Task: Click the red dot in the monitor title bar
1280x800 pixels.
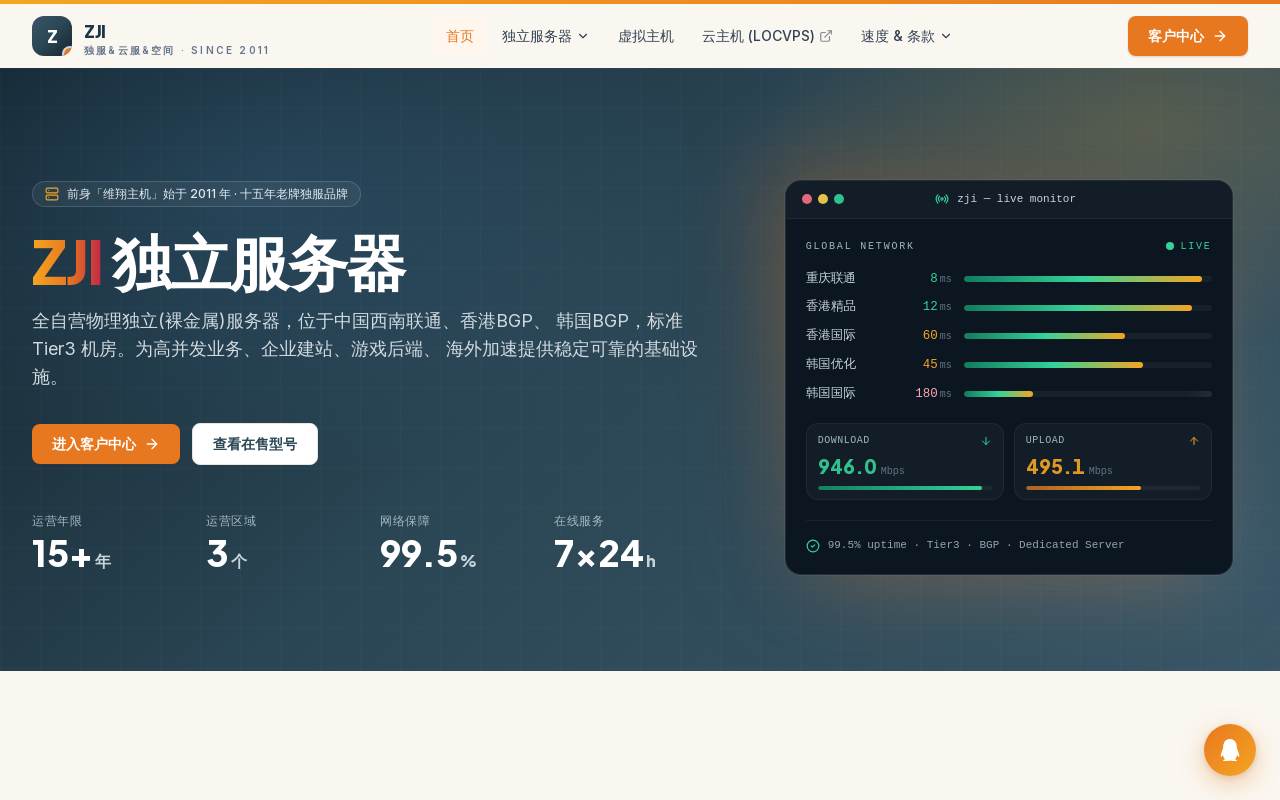Action: coord(807,199)
